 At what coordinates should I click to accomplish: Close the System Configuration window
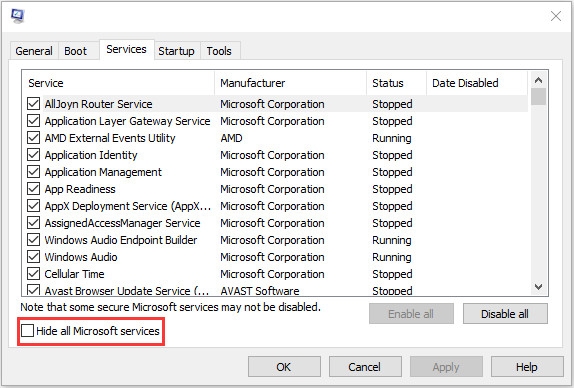(x=556, y=16)
